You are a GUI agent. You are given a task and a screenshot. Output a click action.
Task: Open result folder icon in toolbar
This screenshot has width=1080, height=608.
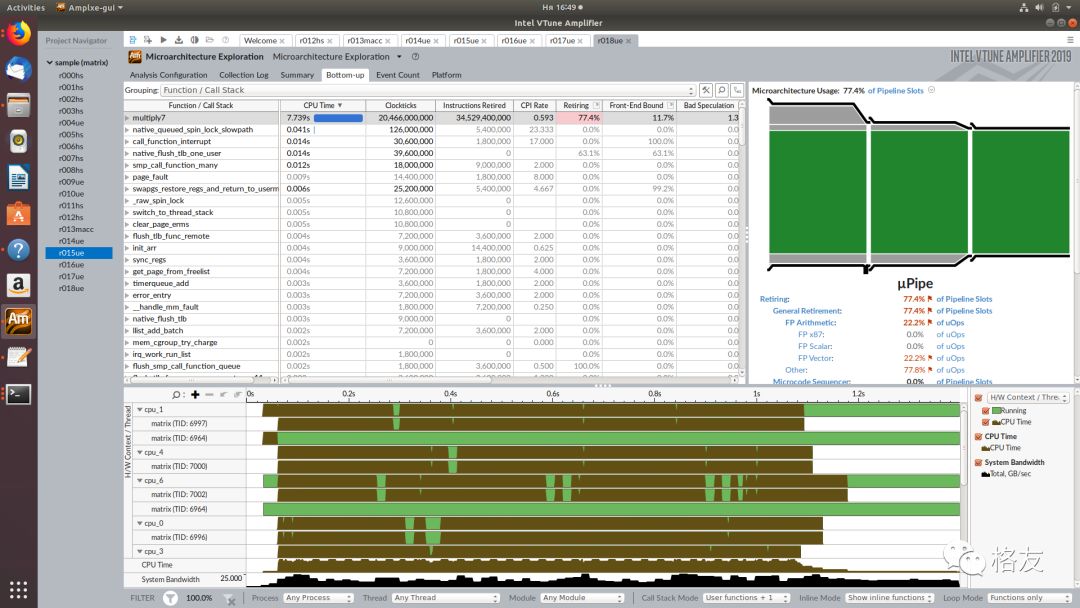(209, 40)
